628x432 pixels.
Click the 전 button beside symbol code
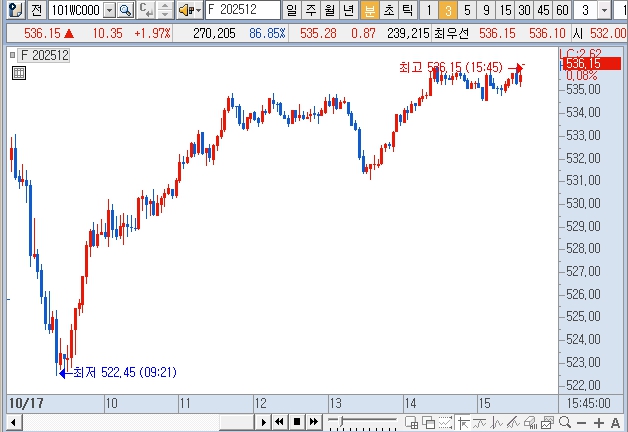point(36,10)
